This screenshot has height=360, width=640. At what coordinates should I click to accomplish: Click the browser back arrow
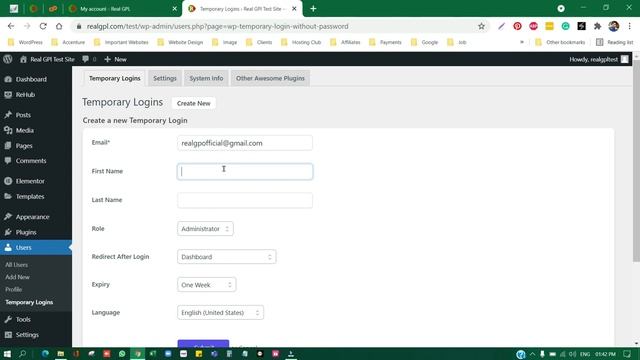tap(11, 26)
